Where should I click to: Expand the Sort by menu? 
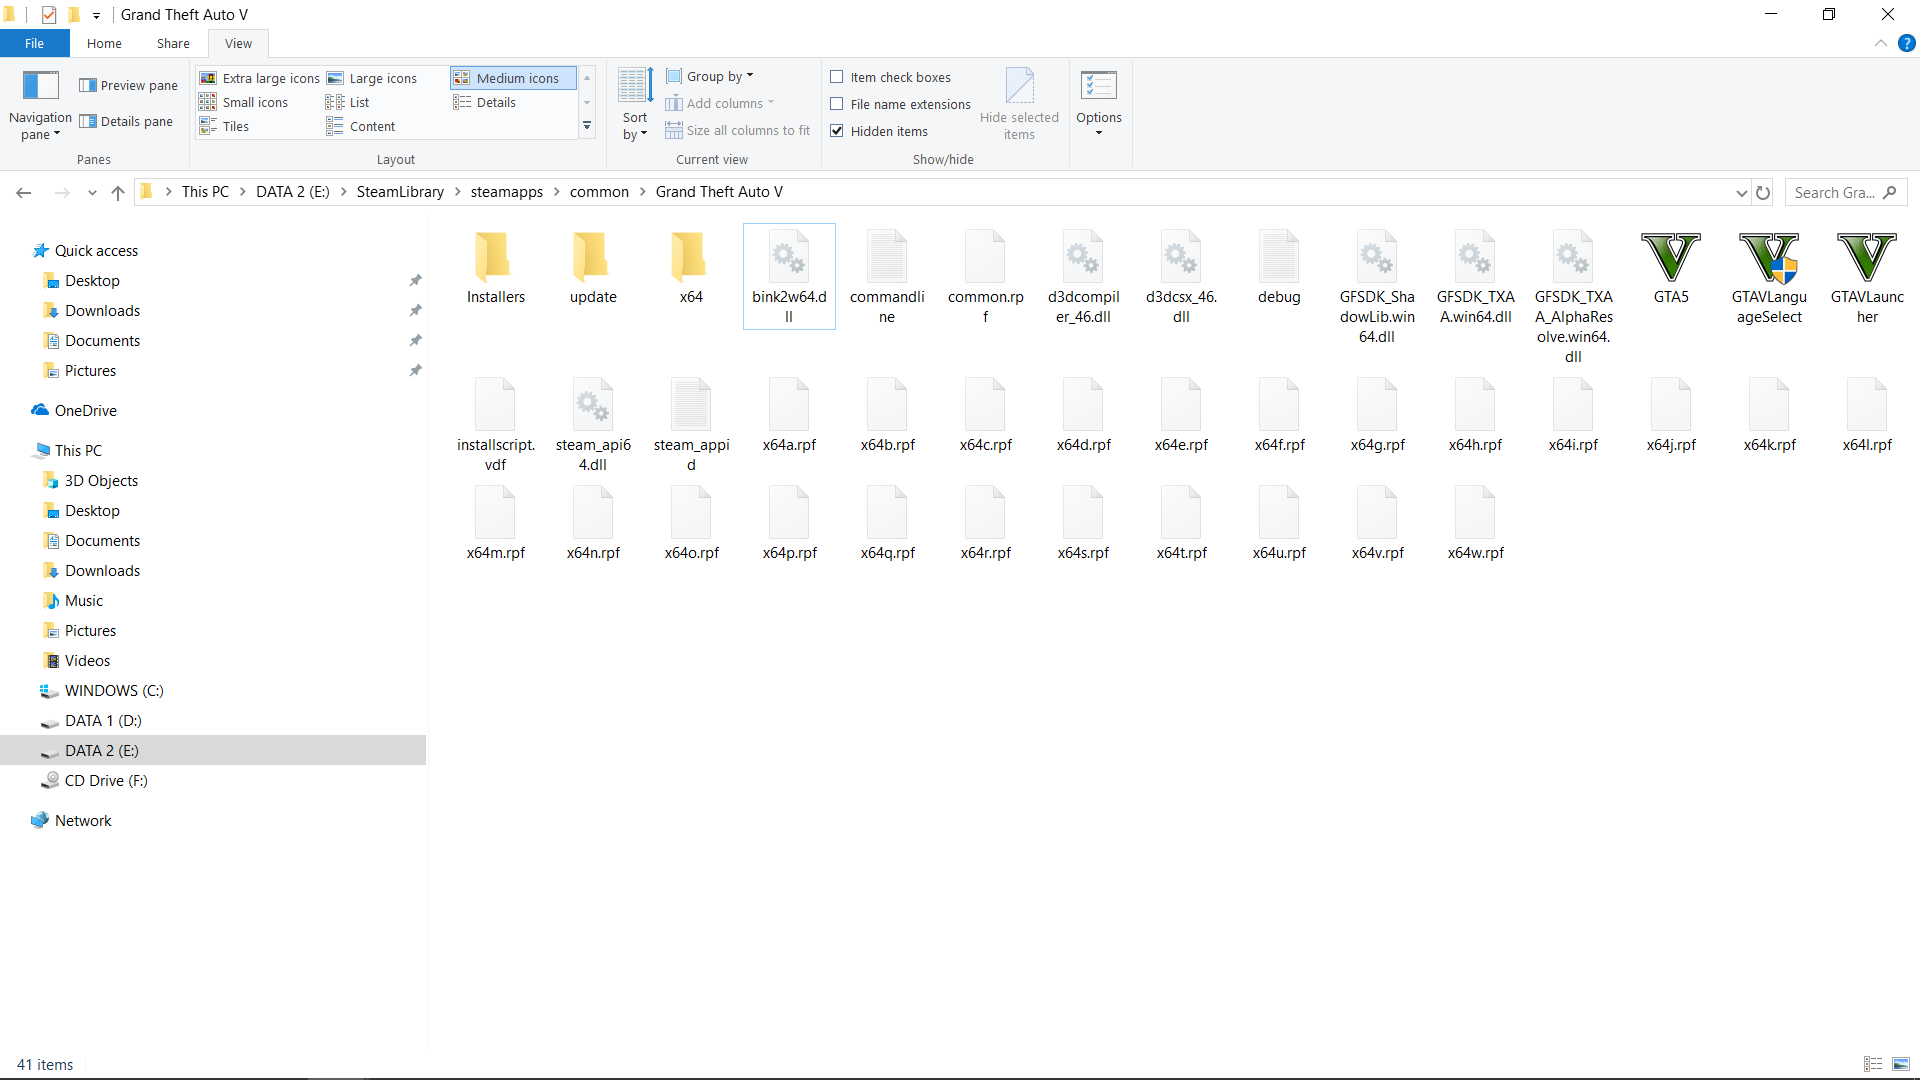tap(635, 105)
